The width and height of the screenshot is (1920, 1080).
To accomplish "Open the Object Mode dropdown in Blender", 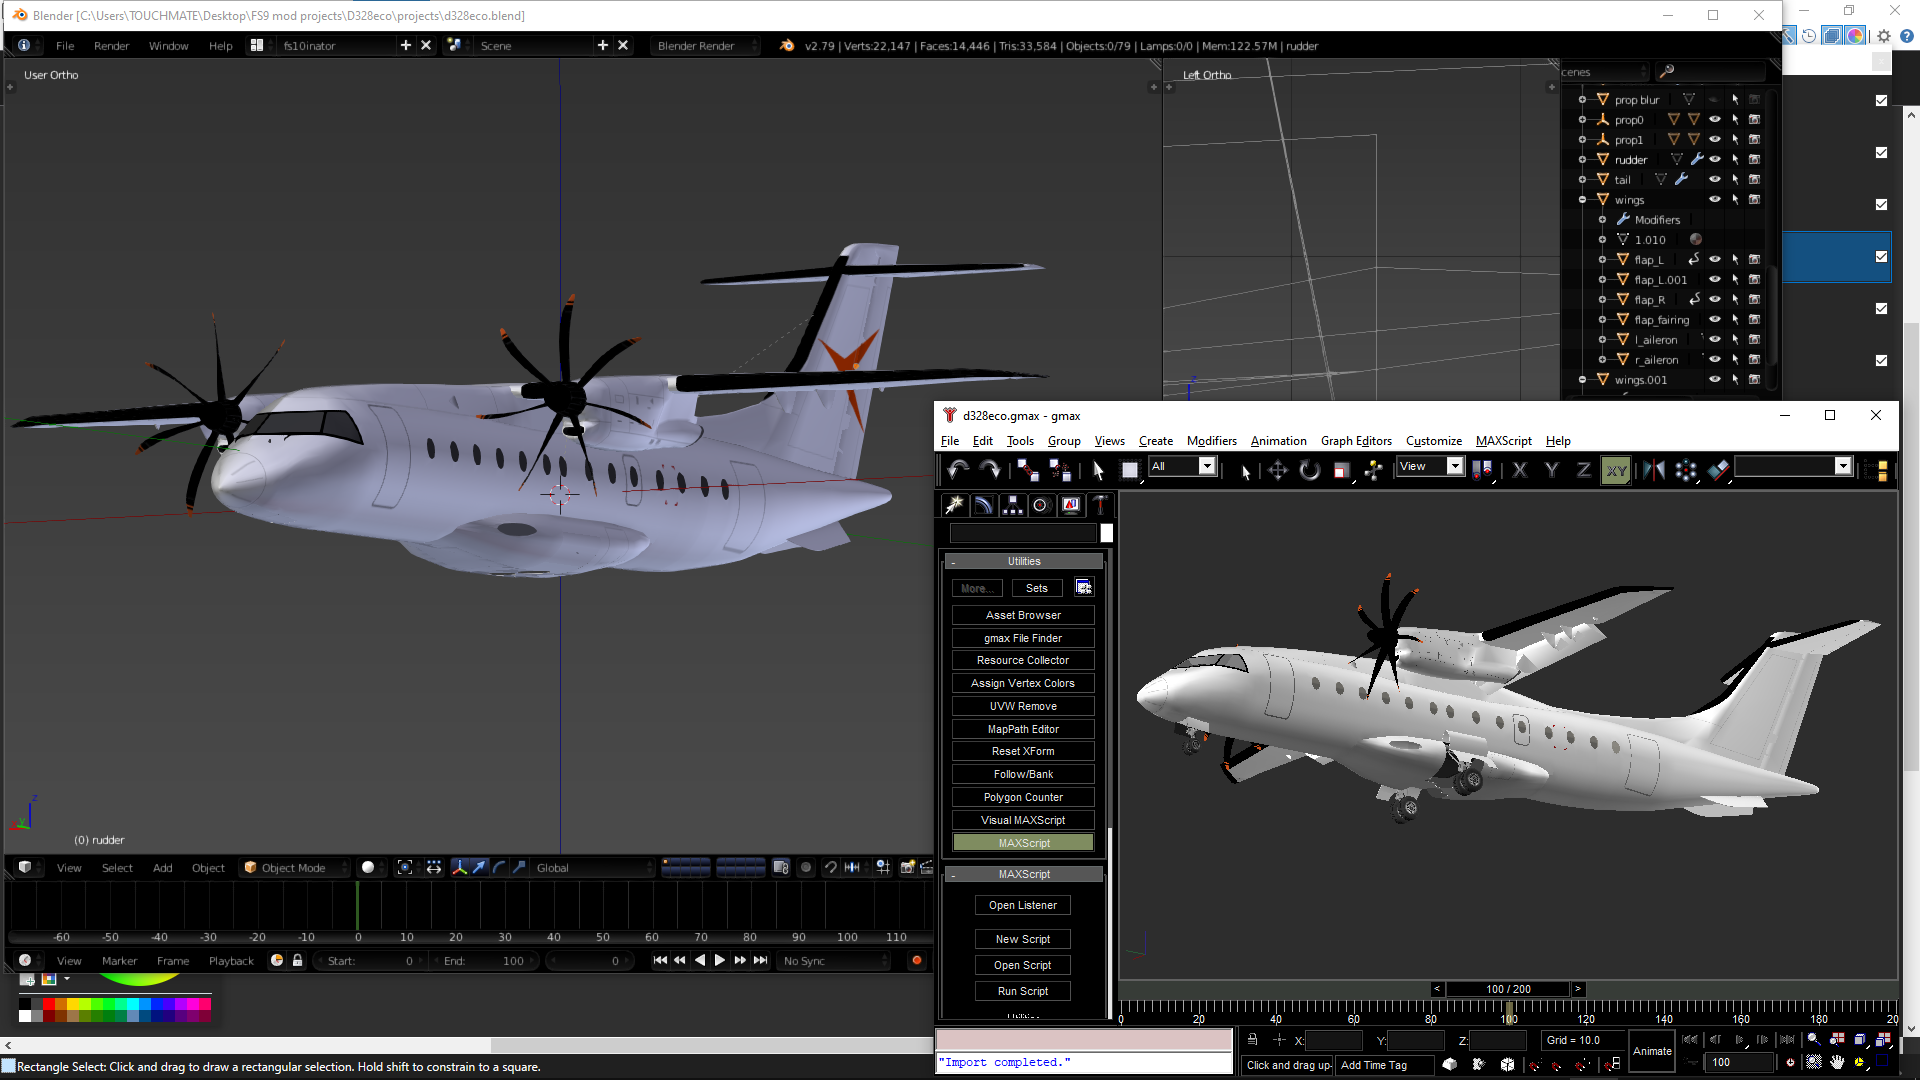I will (295, 868).
